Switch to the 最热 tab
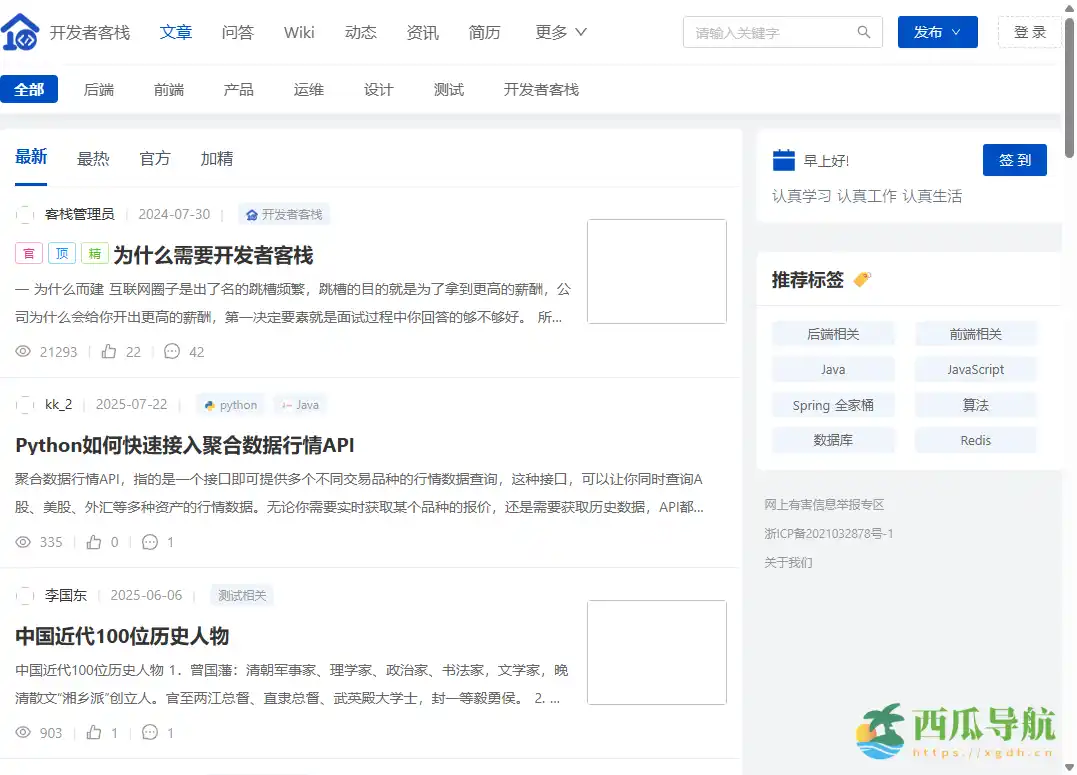This screenshot has height=775, width=1077. point(93,157)
